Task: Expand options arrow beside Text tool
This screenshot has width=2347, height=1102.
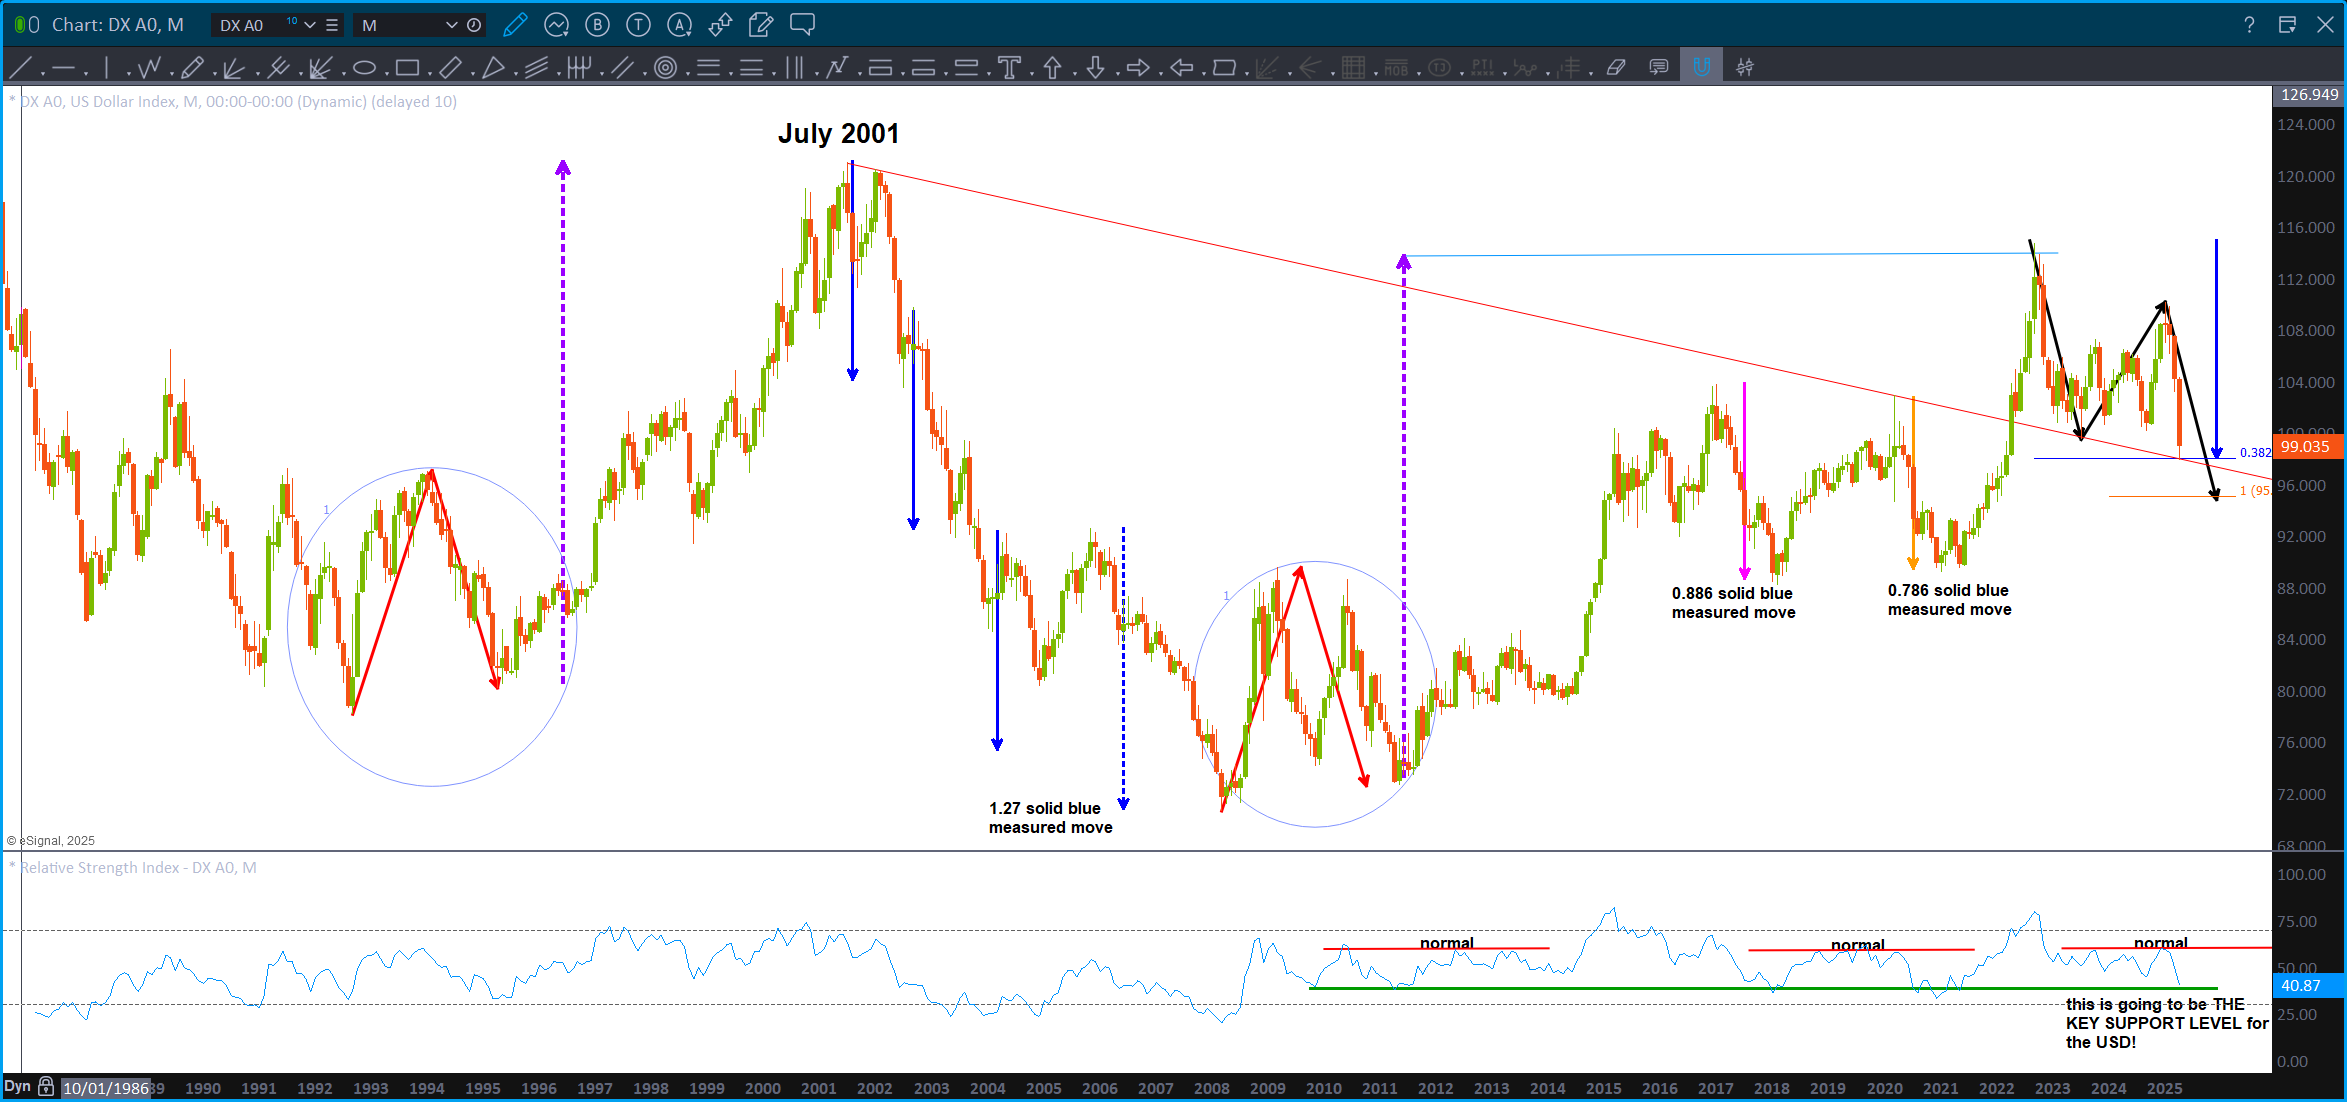Action: [1031, 73]
